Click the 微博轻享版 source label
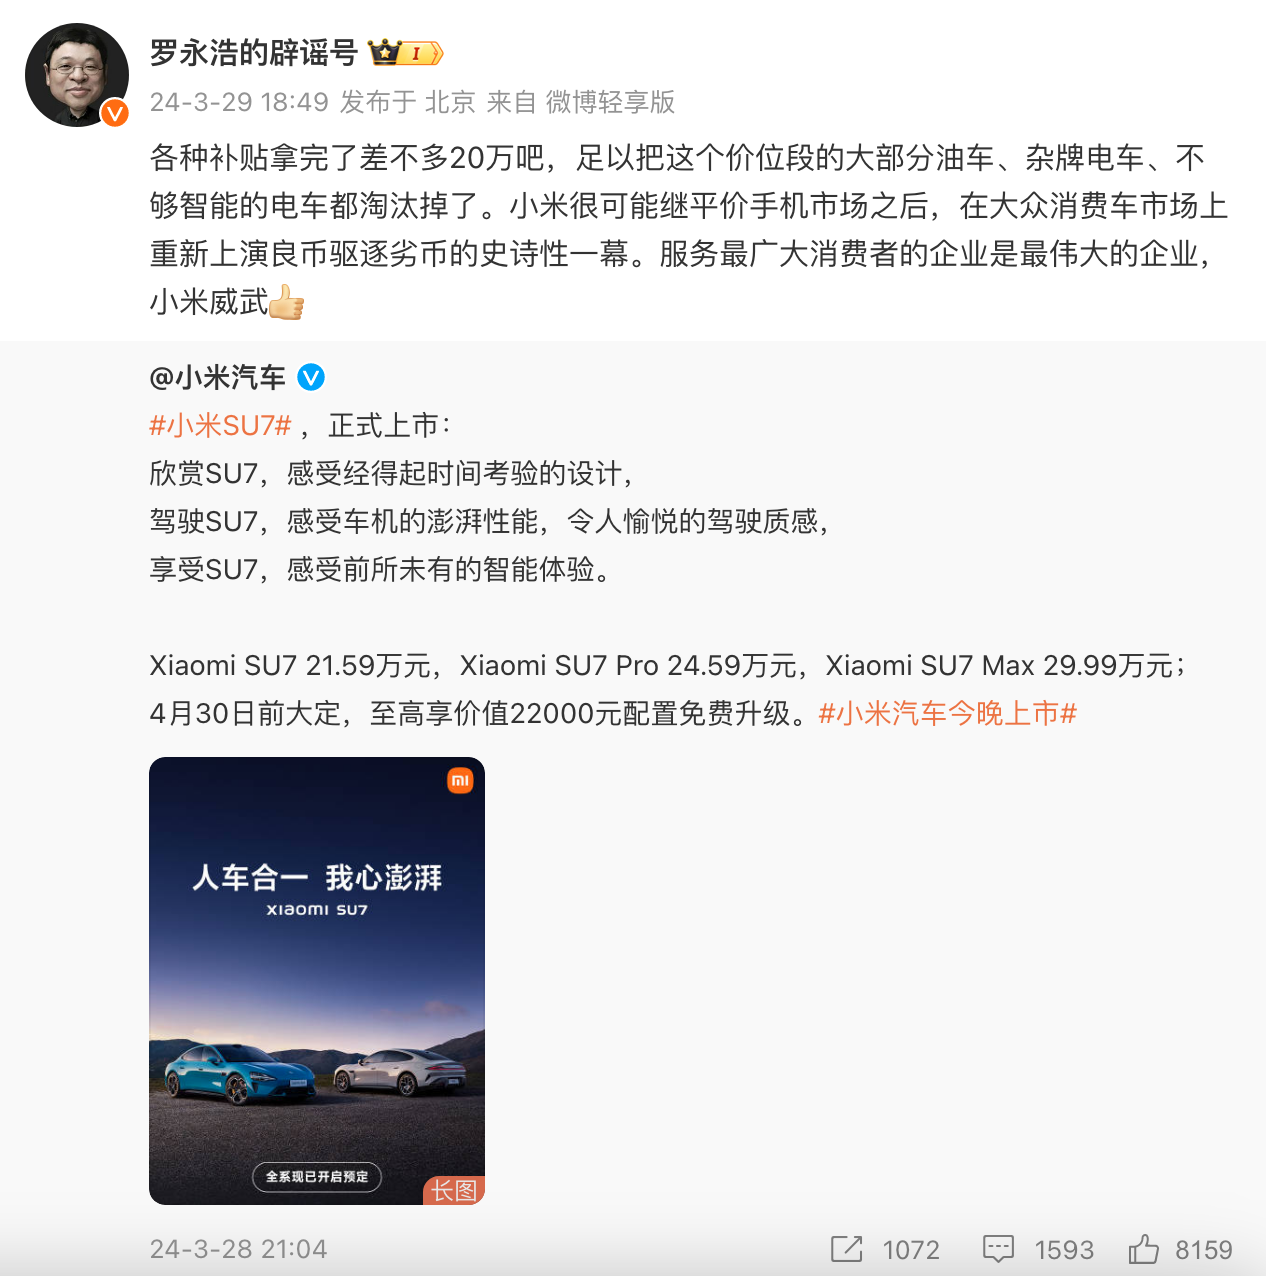This screenshot has height=1276, width=1266. coord(610,102)
